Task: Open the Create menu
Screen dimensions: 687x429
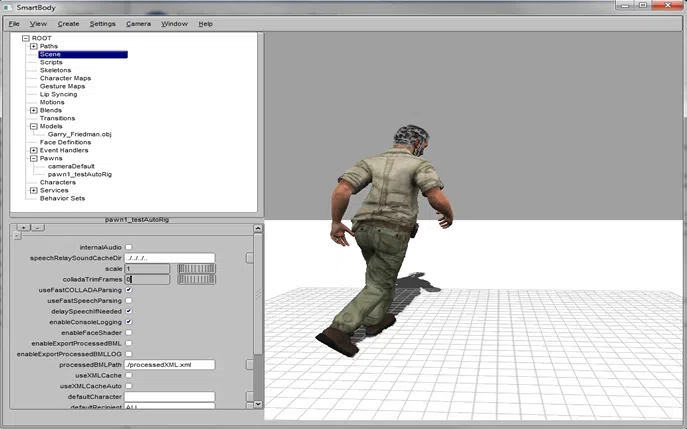Action: tap(68, 23)
